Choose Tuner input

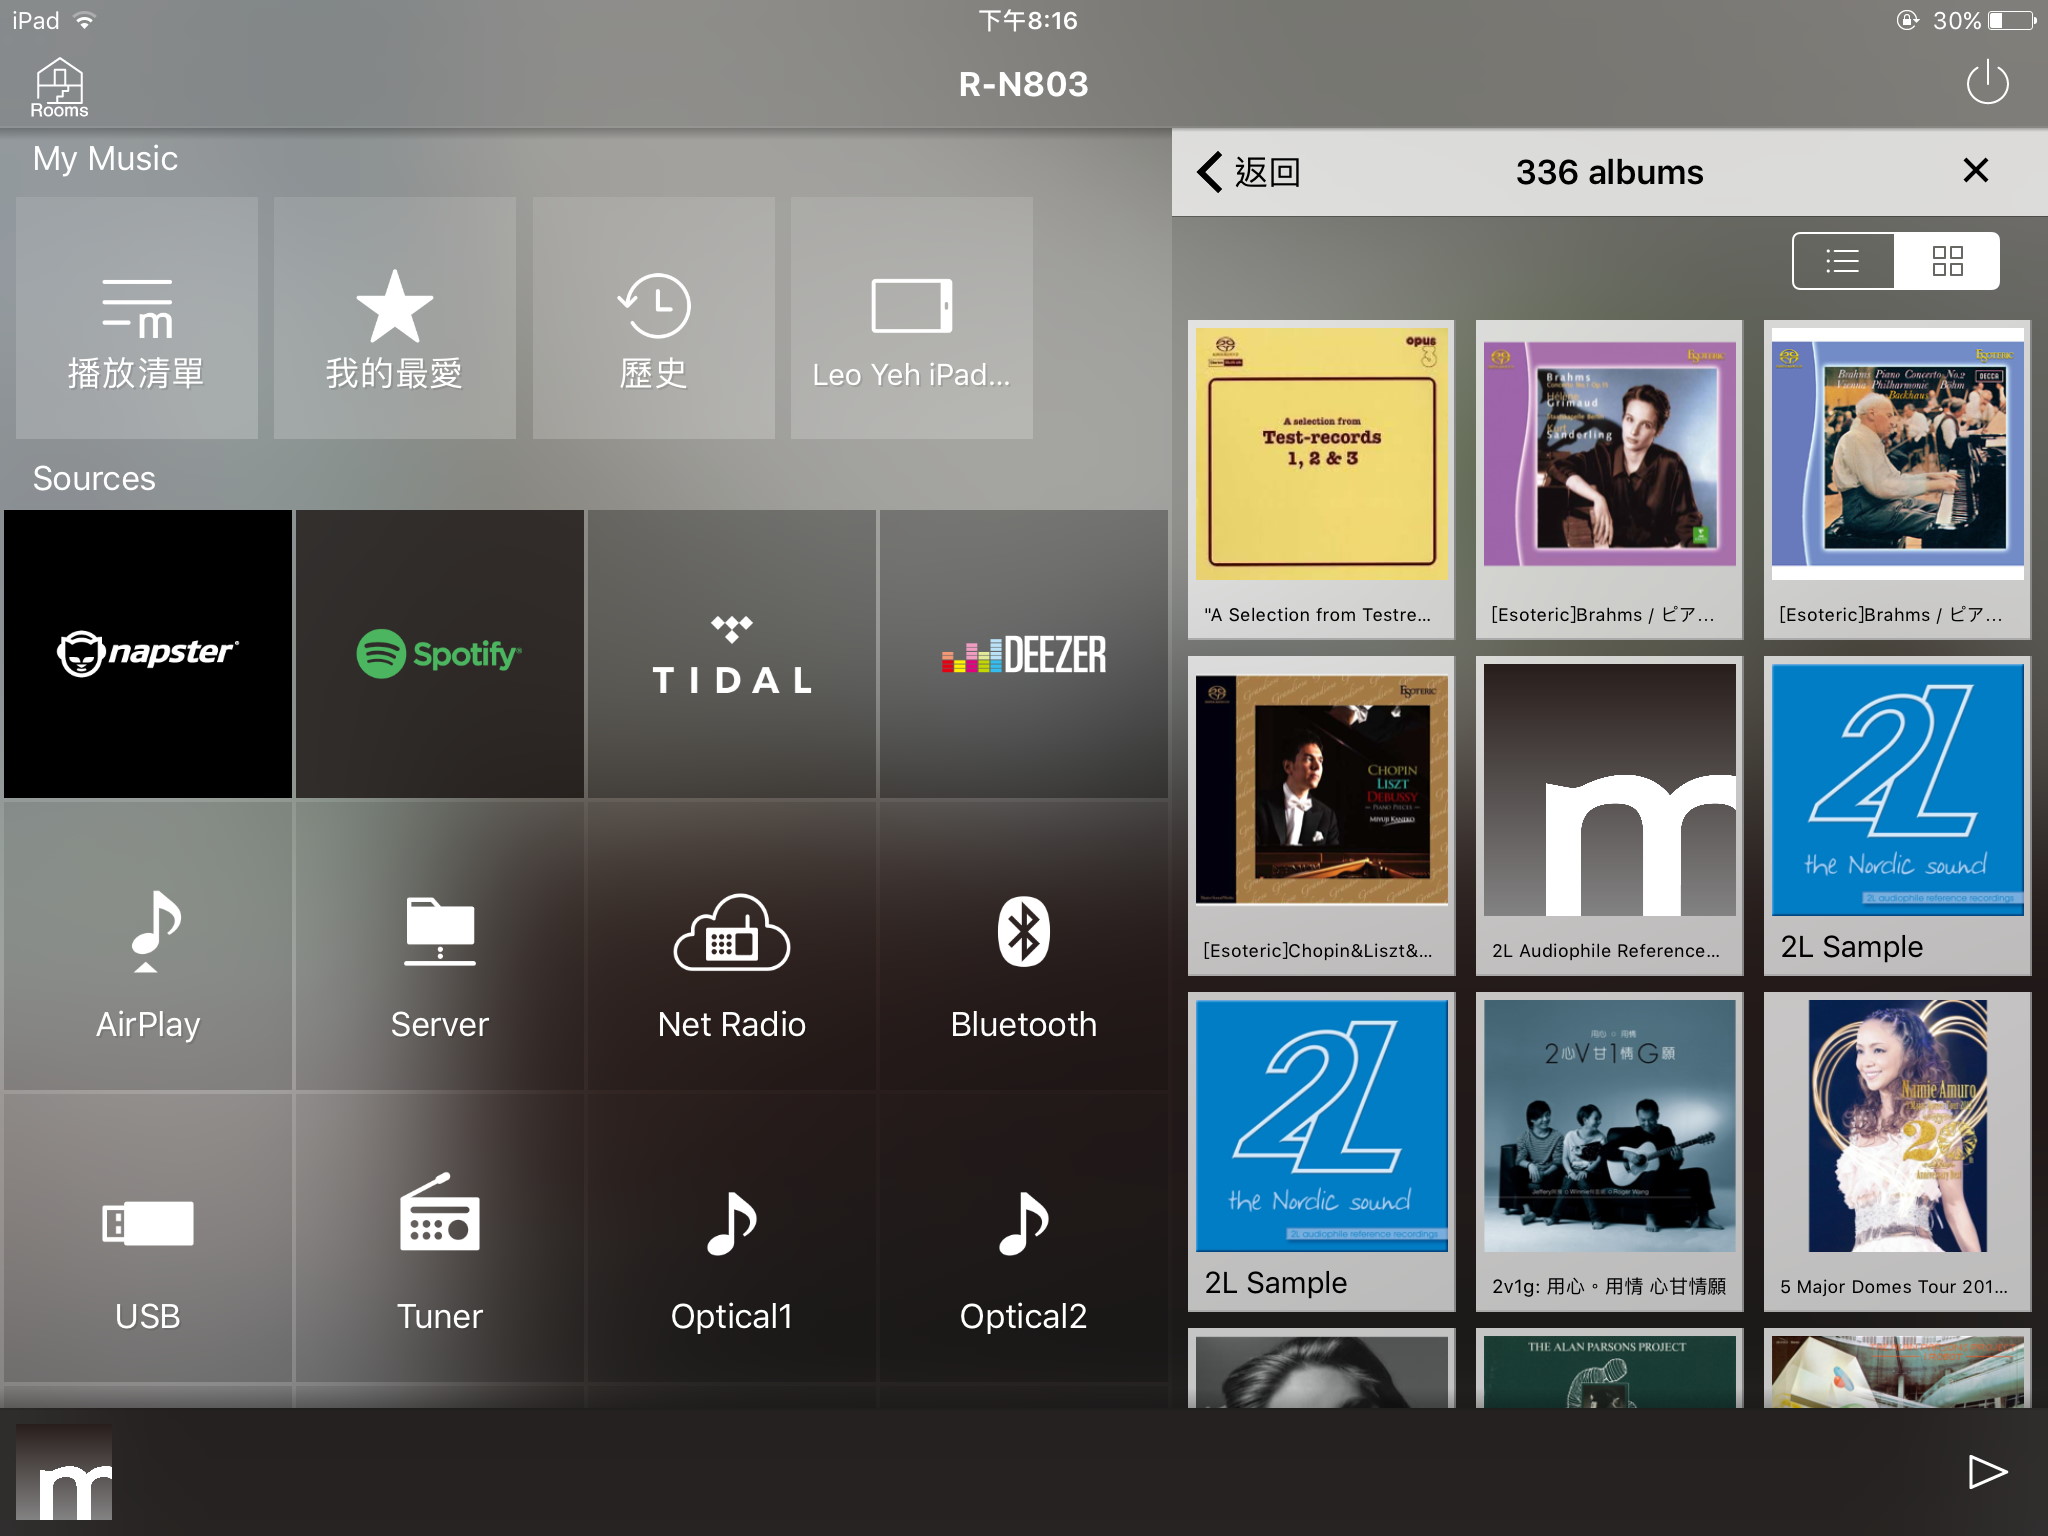pyautogui.click(x=440, y=1238)
